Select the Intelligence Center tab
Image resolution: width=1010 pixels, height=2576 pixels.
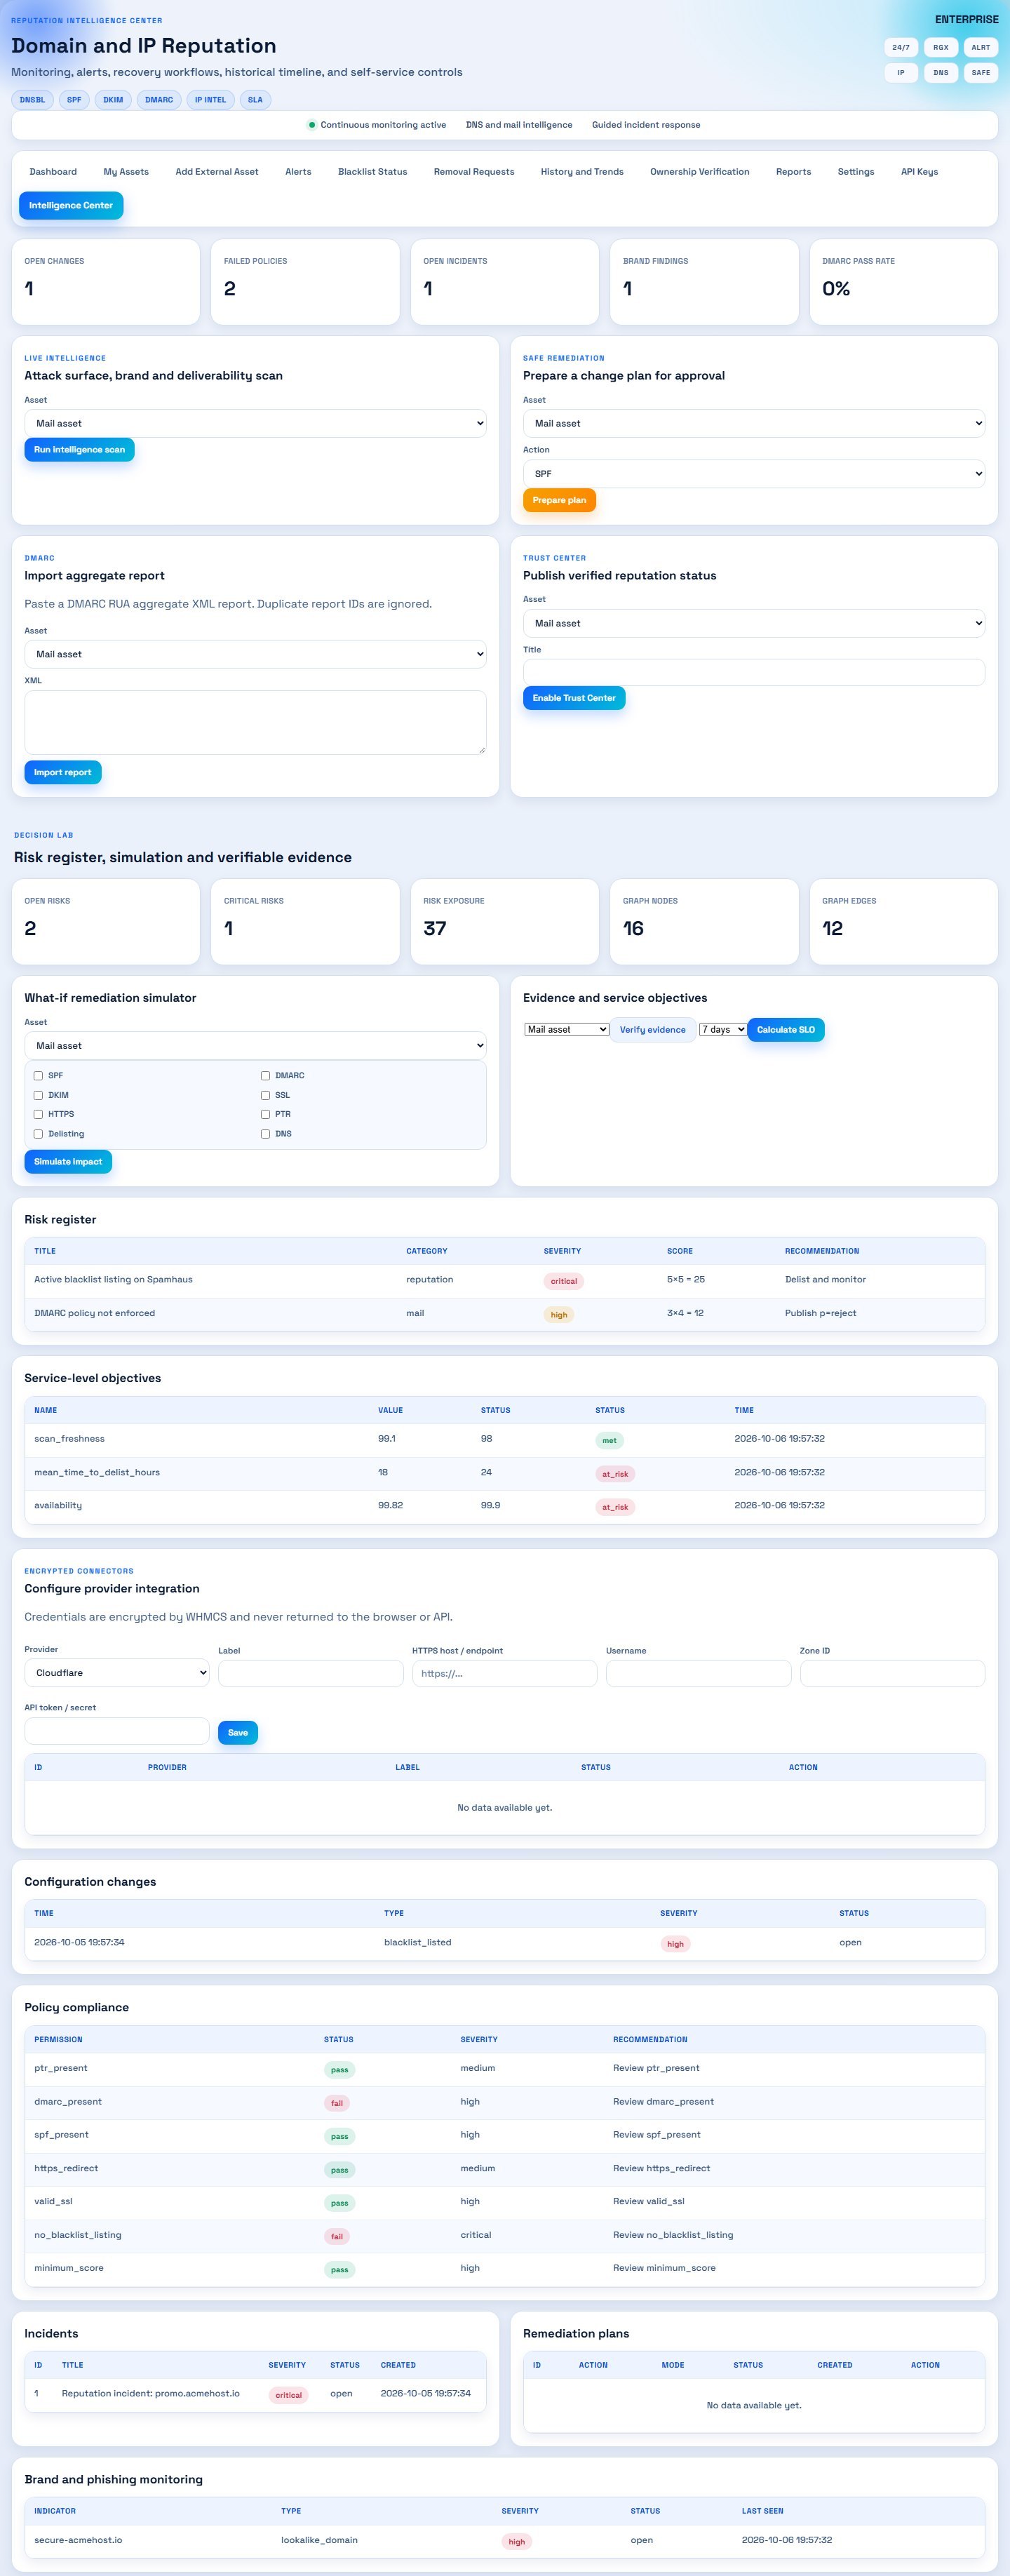point(71,206)
